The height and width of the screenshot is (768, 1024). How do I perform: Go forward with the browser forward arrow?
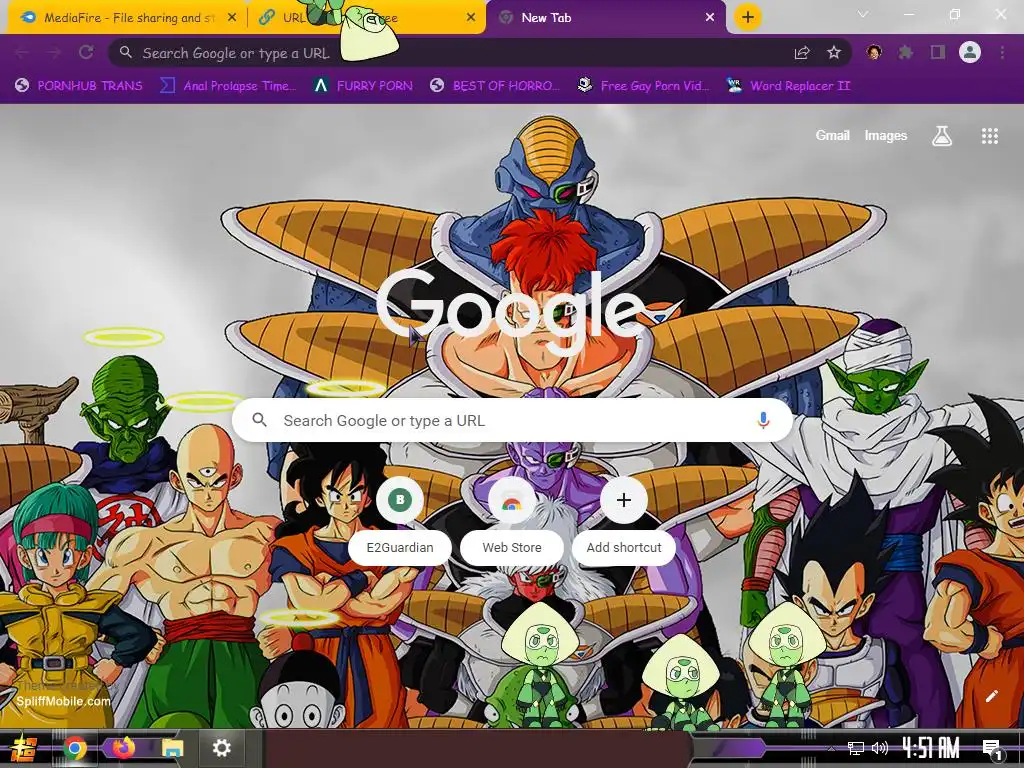(x=54, y=53)
